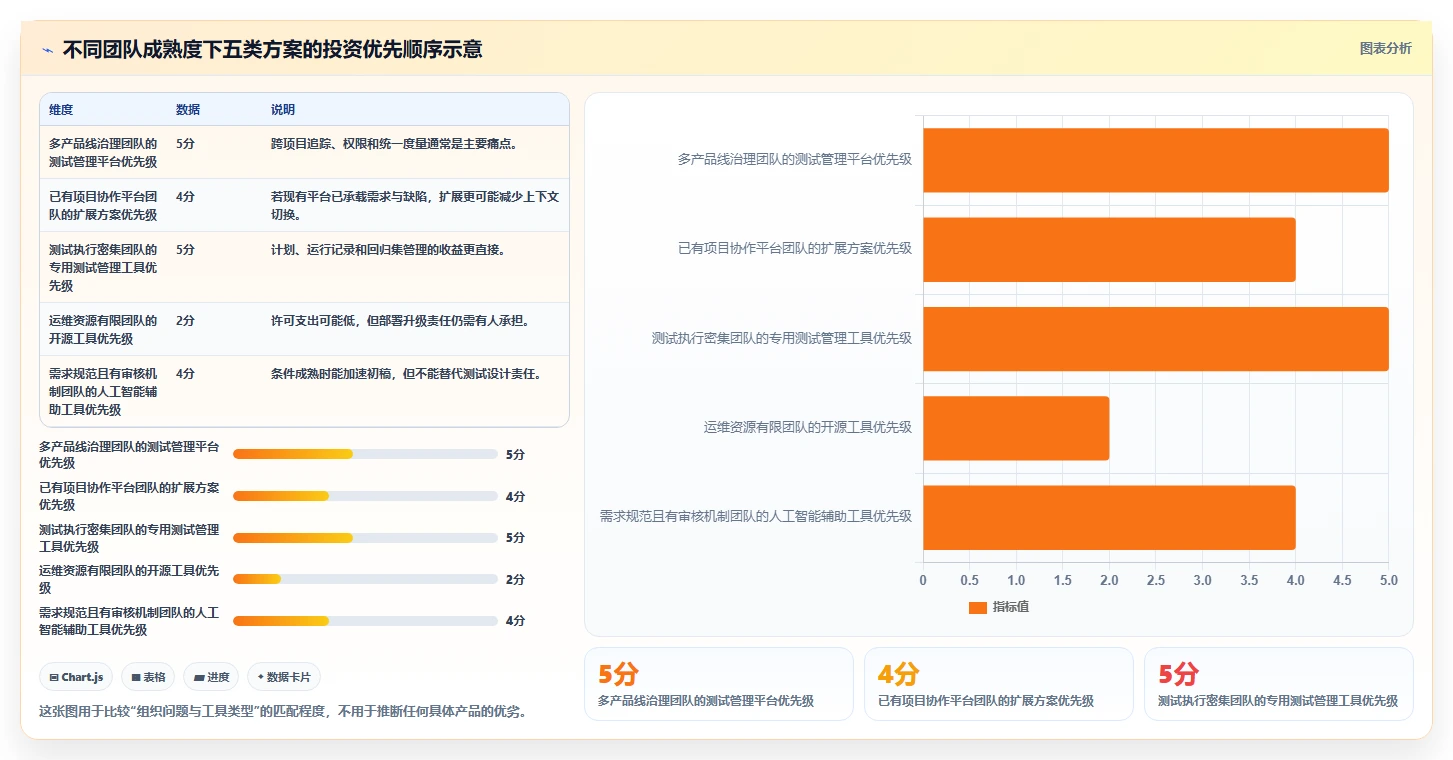
Task: Click the chart bar for 需求规范且有审核机制团队的人工智能辅助工具优先级
Action: pyautogui.click(x=1109, y=517)
